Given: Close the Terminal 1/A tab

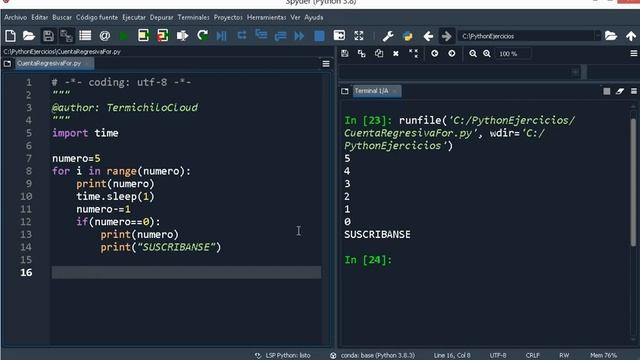Looking at the screenshot, I should tap(395, 91).
